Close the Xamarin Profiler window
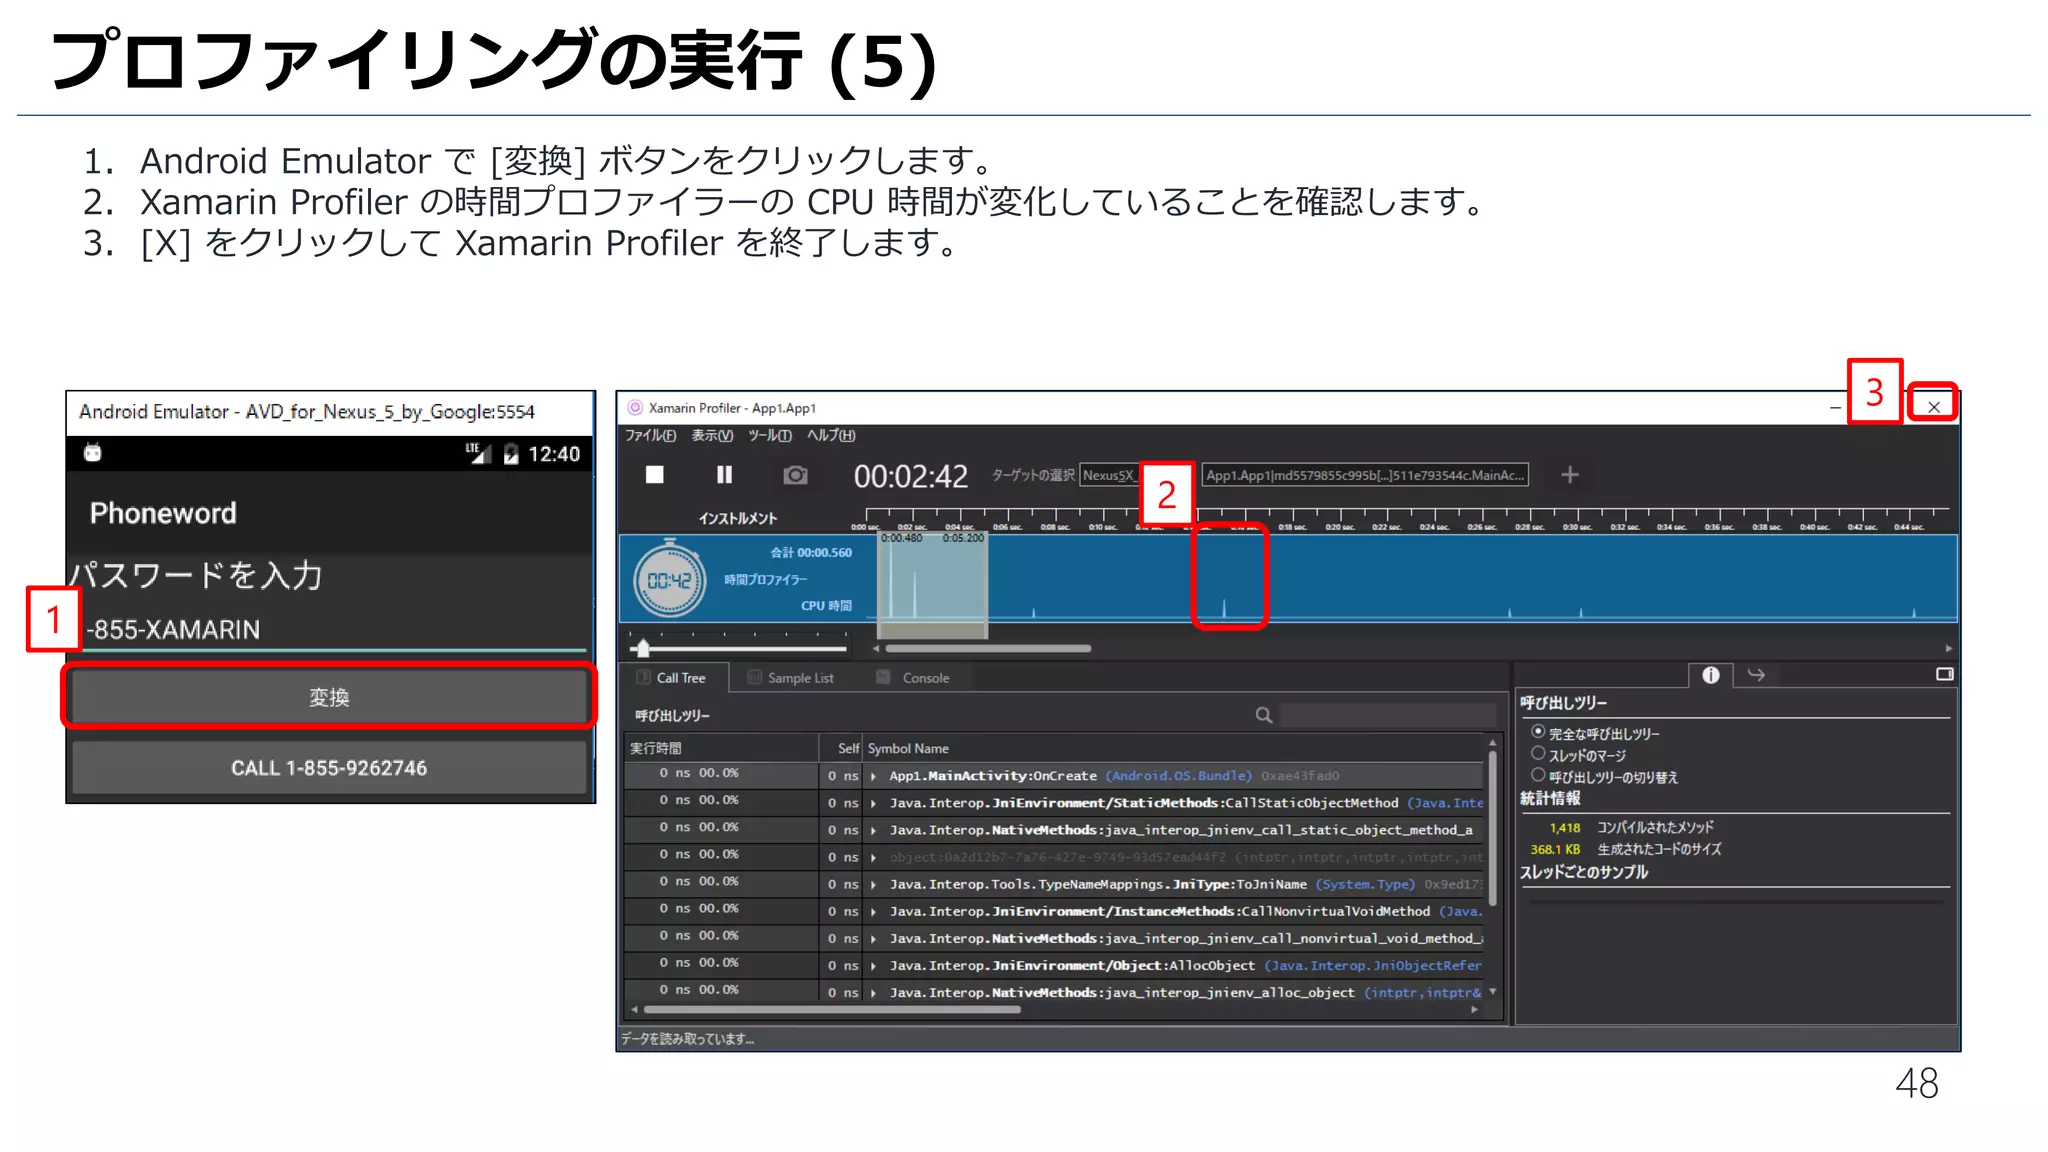 tap(1934, 407)
